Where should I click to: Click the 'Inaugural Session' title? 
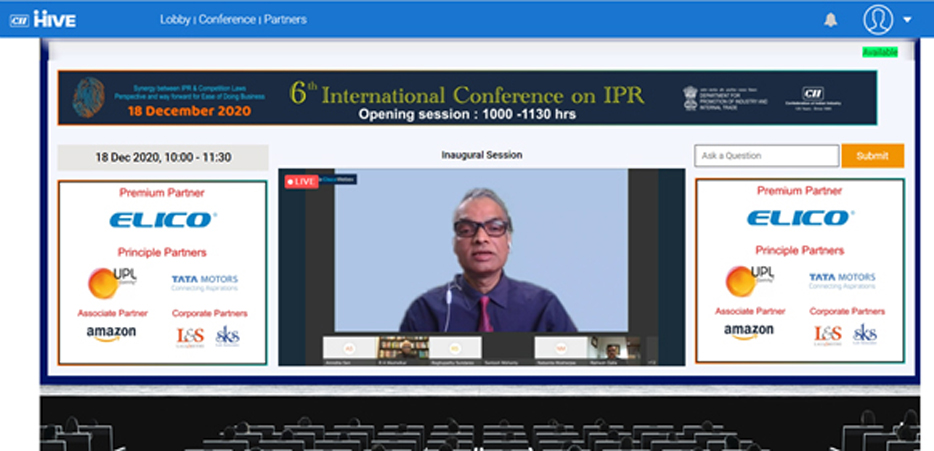(482, 155)
